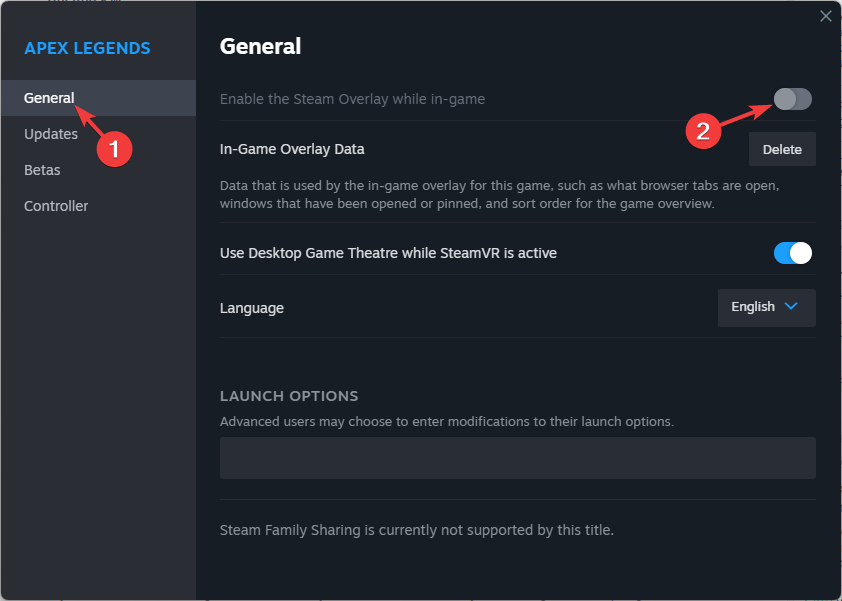Viewport: 842px width, 601px height.
Task: Click the APEX LEGENDS game title
Action: 87,47
